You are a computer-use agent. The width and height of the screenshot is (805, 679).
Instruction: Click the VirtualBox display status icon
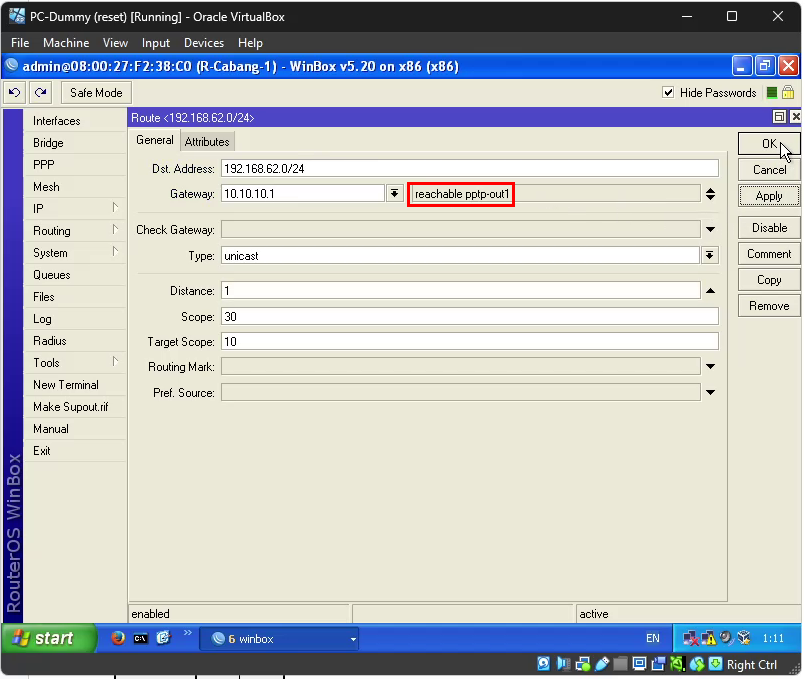639,664
